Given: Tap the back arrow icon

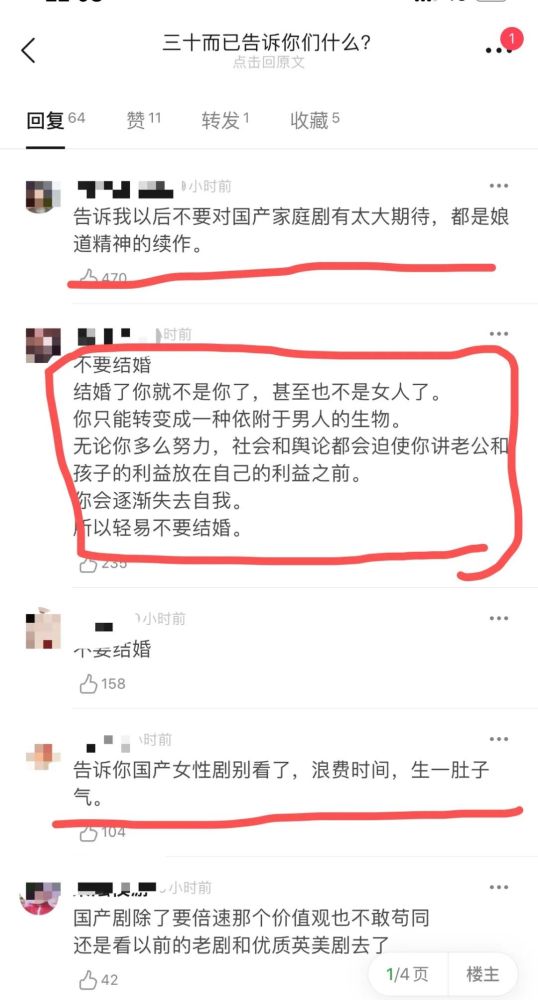Looking at the screenshot, I should coord(28,50).
